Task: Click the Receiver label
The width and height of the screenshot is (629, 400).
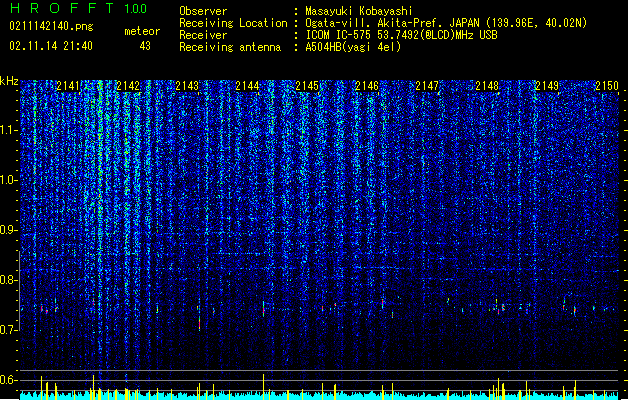Action: pos(203,35)
